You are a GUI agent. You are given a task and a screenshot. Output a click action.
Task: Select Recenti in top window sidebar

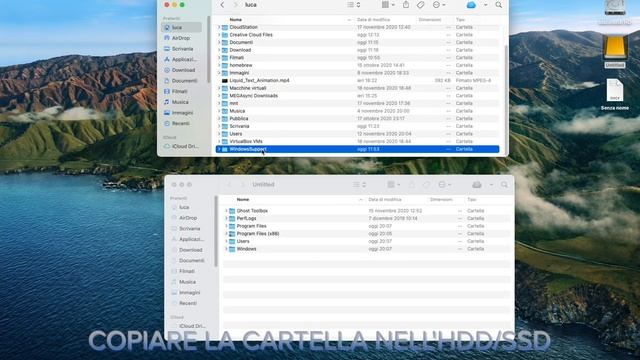point(181,123)
